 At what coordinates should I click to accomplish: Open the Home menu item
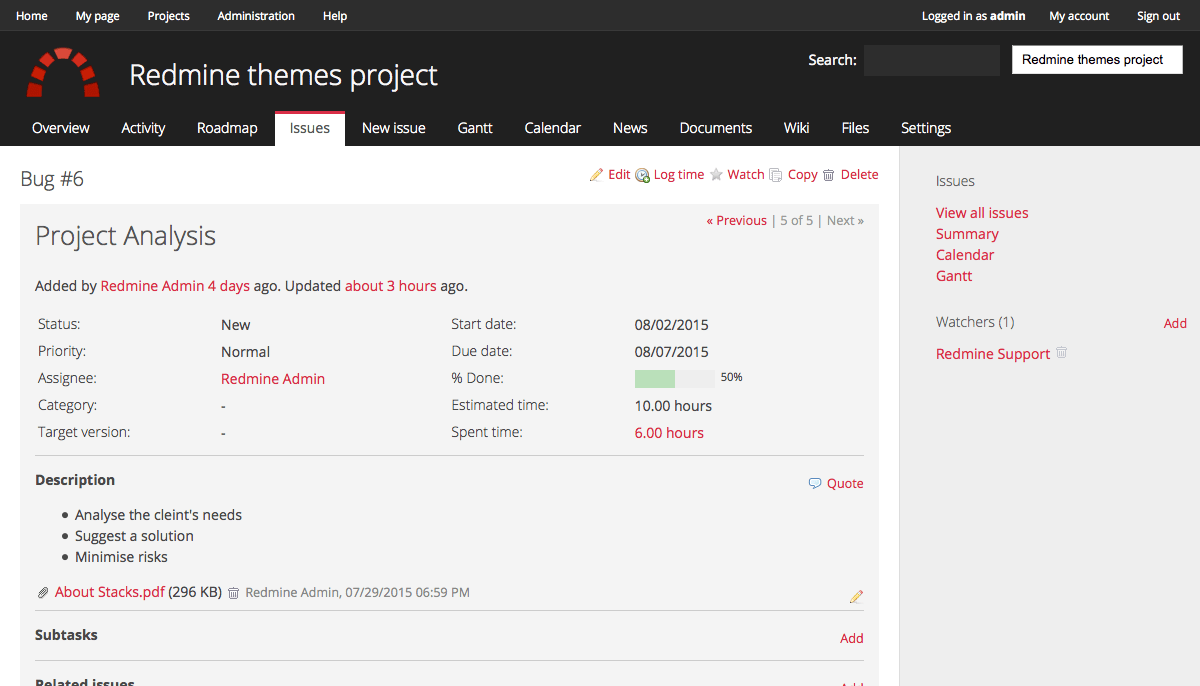[32, 16]
